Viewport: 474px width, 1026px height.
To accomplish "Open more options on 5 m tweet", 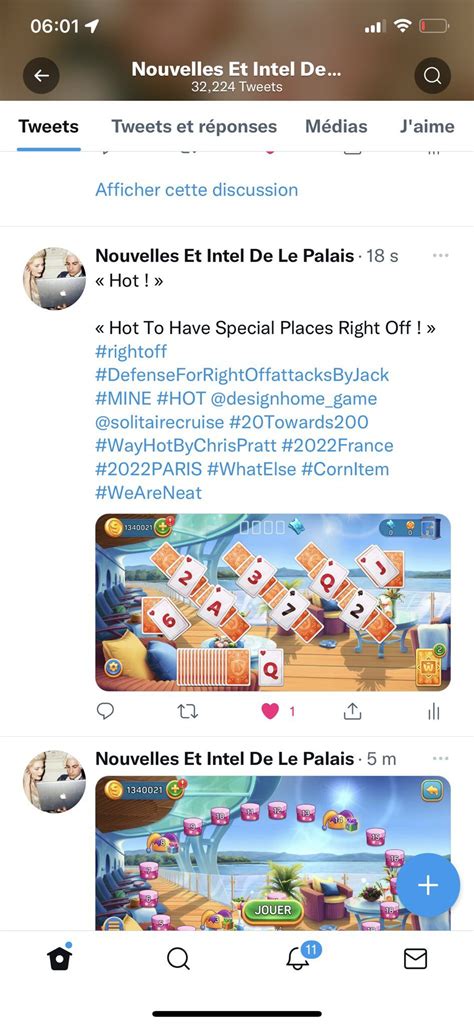I will [x=441, y=758].
